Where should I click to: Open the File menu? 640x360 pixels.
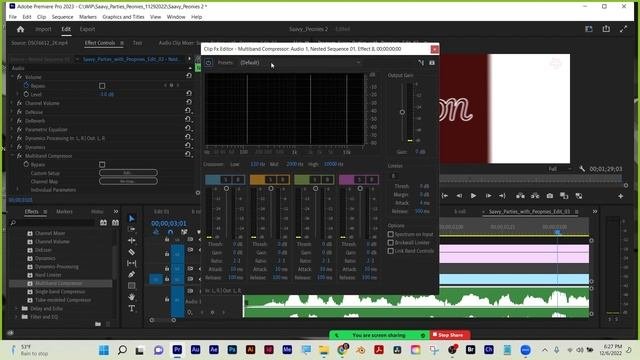point(13,17)
